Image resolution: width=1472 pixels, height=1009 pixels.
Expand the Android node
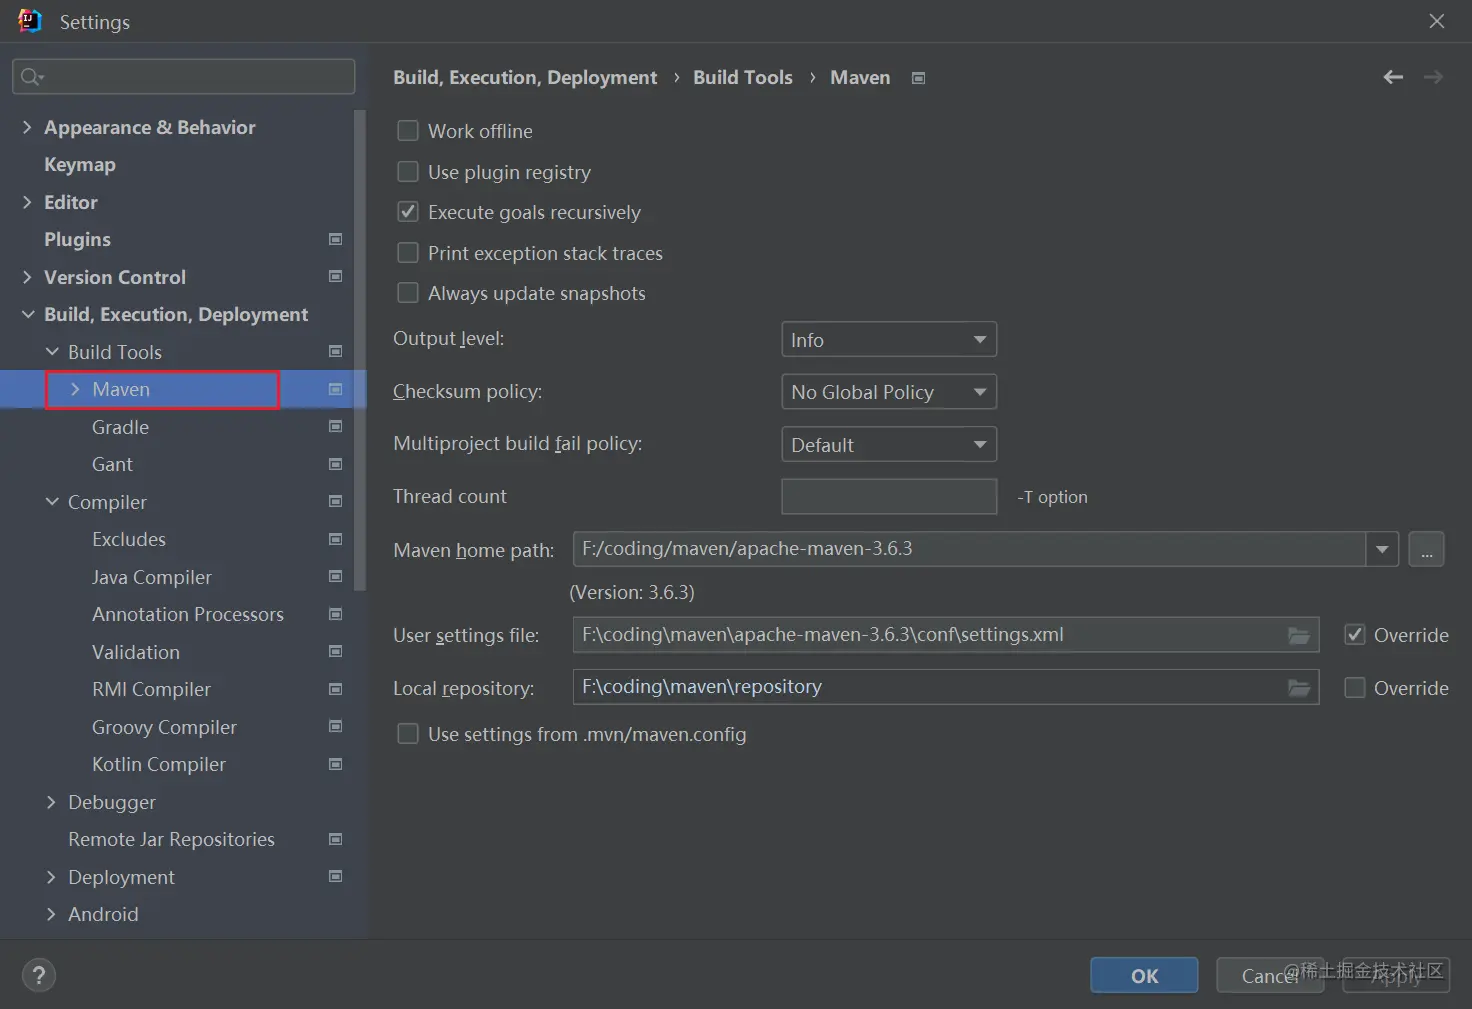tap(52, 914)
